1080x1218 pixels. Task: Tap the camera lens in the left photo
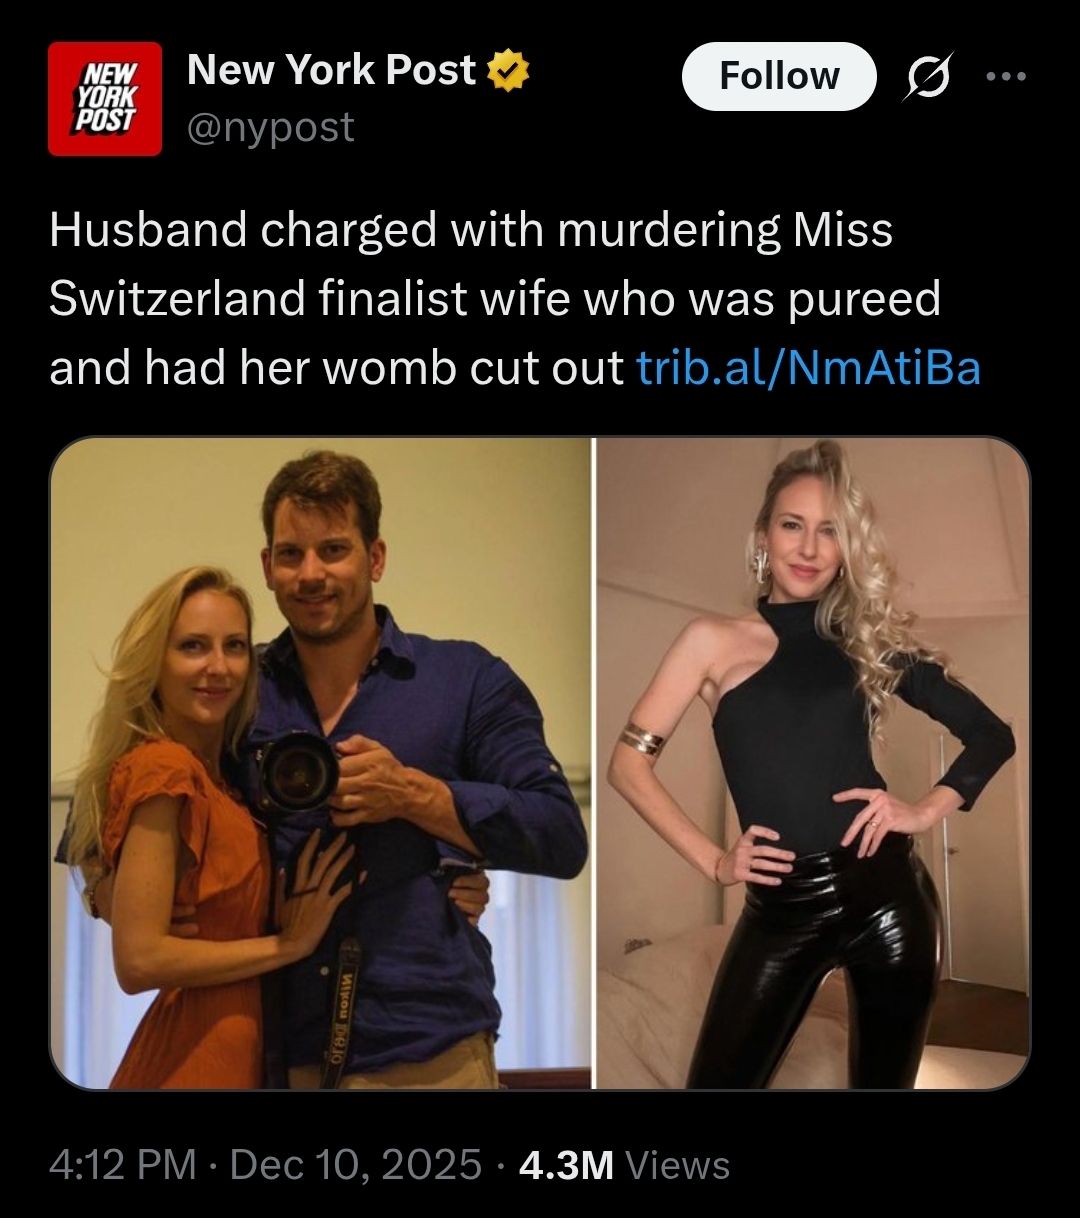(x=297, y=772)
